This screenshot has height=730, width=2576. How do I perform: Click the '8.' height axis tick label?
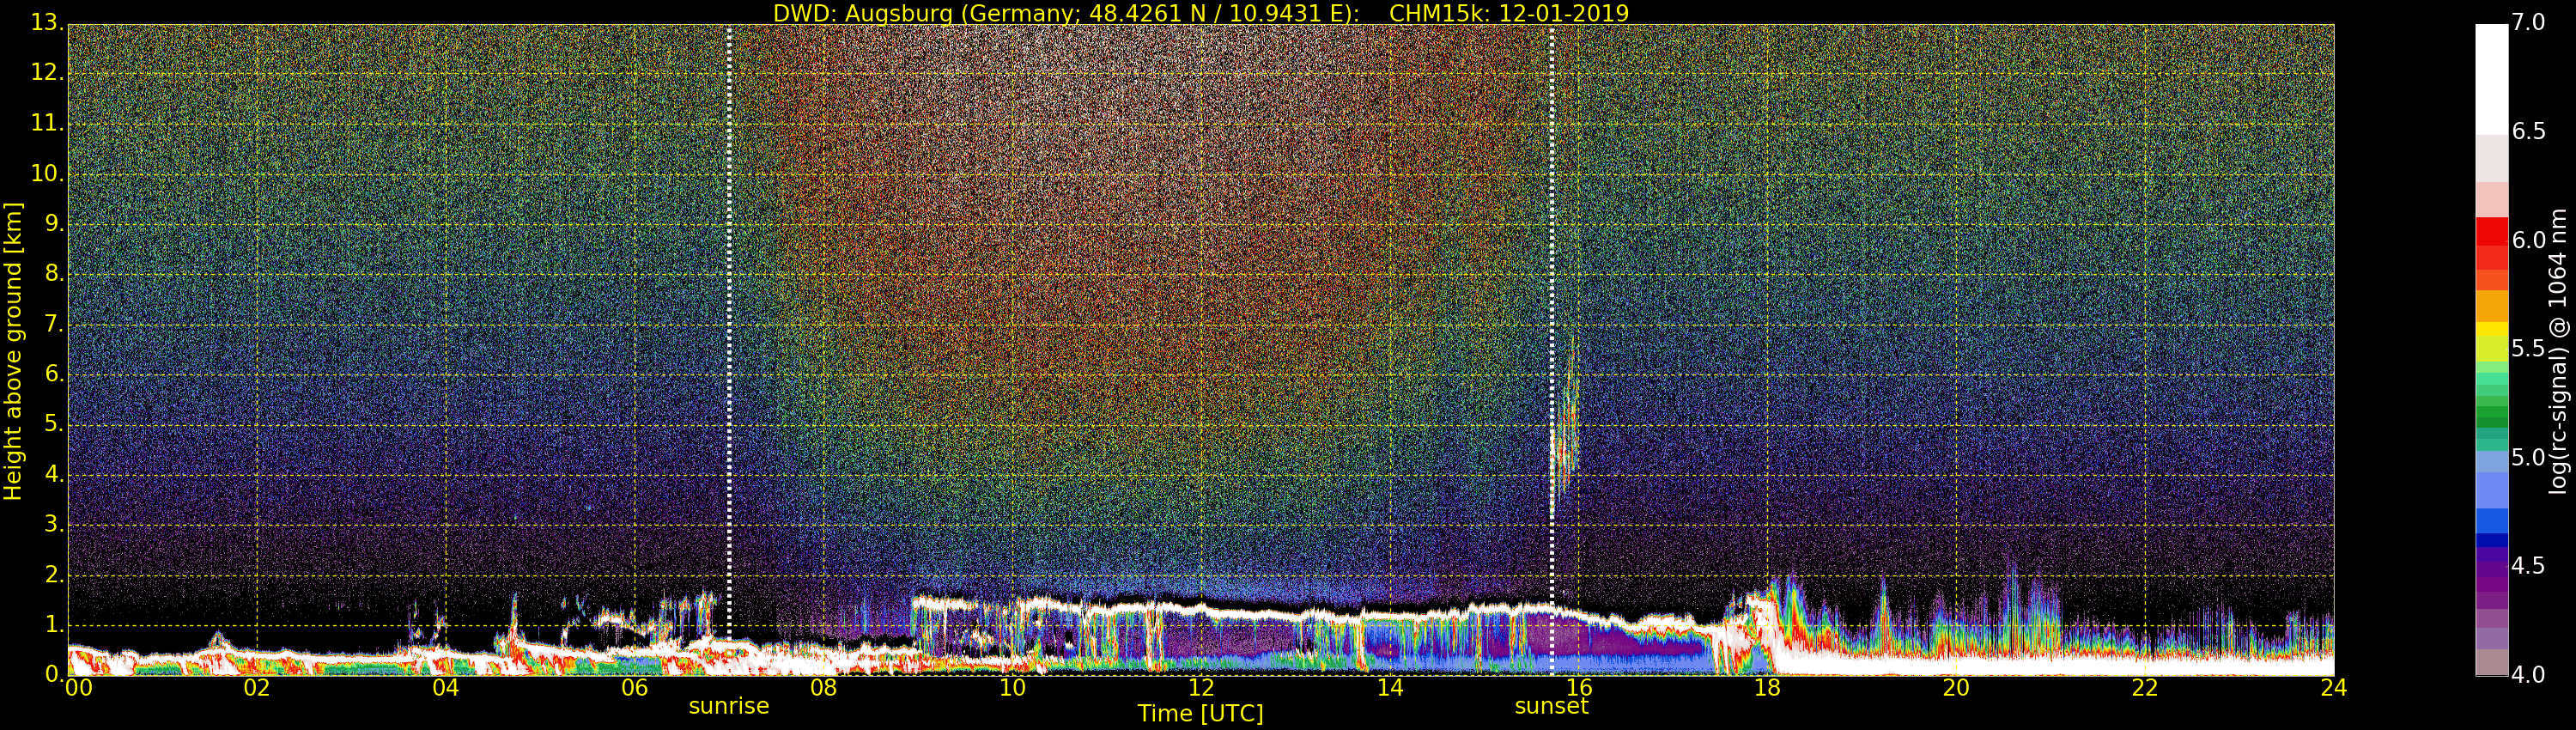click(54, 274)
